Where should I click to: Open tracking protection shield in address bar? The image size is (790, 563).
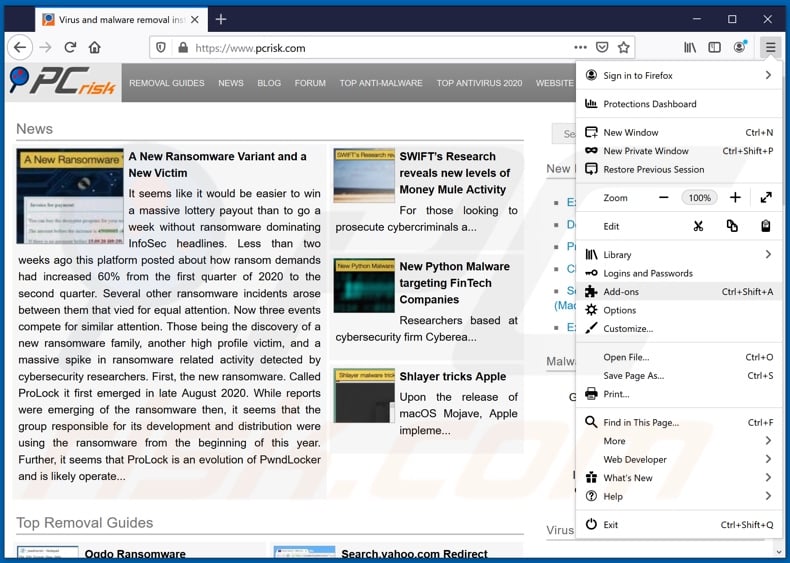[161, 48]
